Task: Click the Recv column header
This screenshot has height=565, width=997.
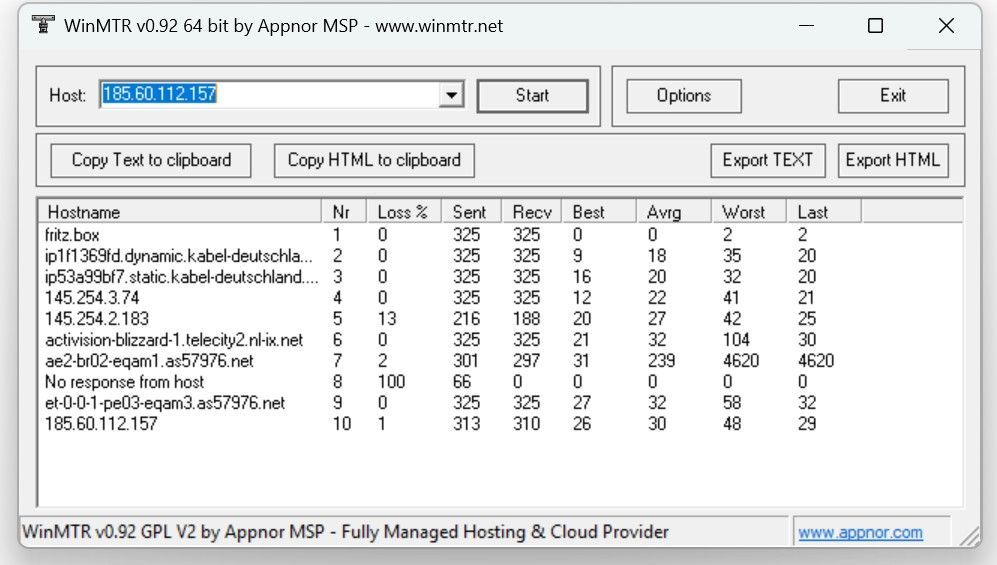Action: click(532, 212)
